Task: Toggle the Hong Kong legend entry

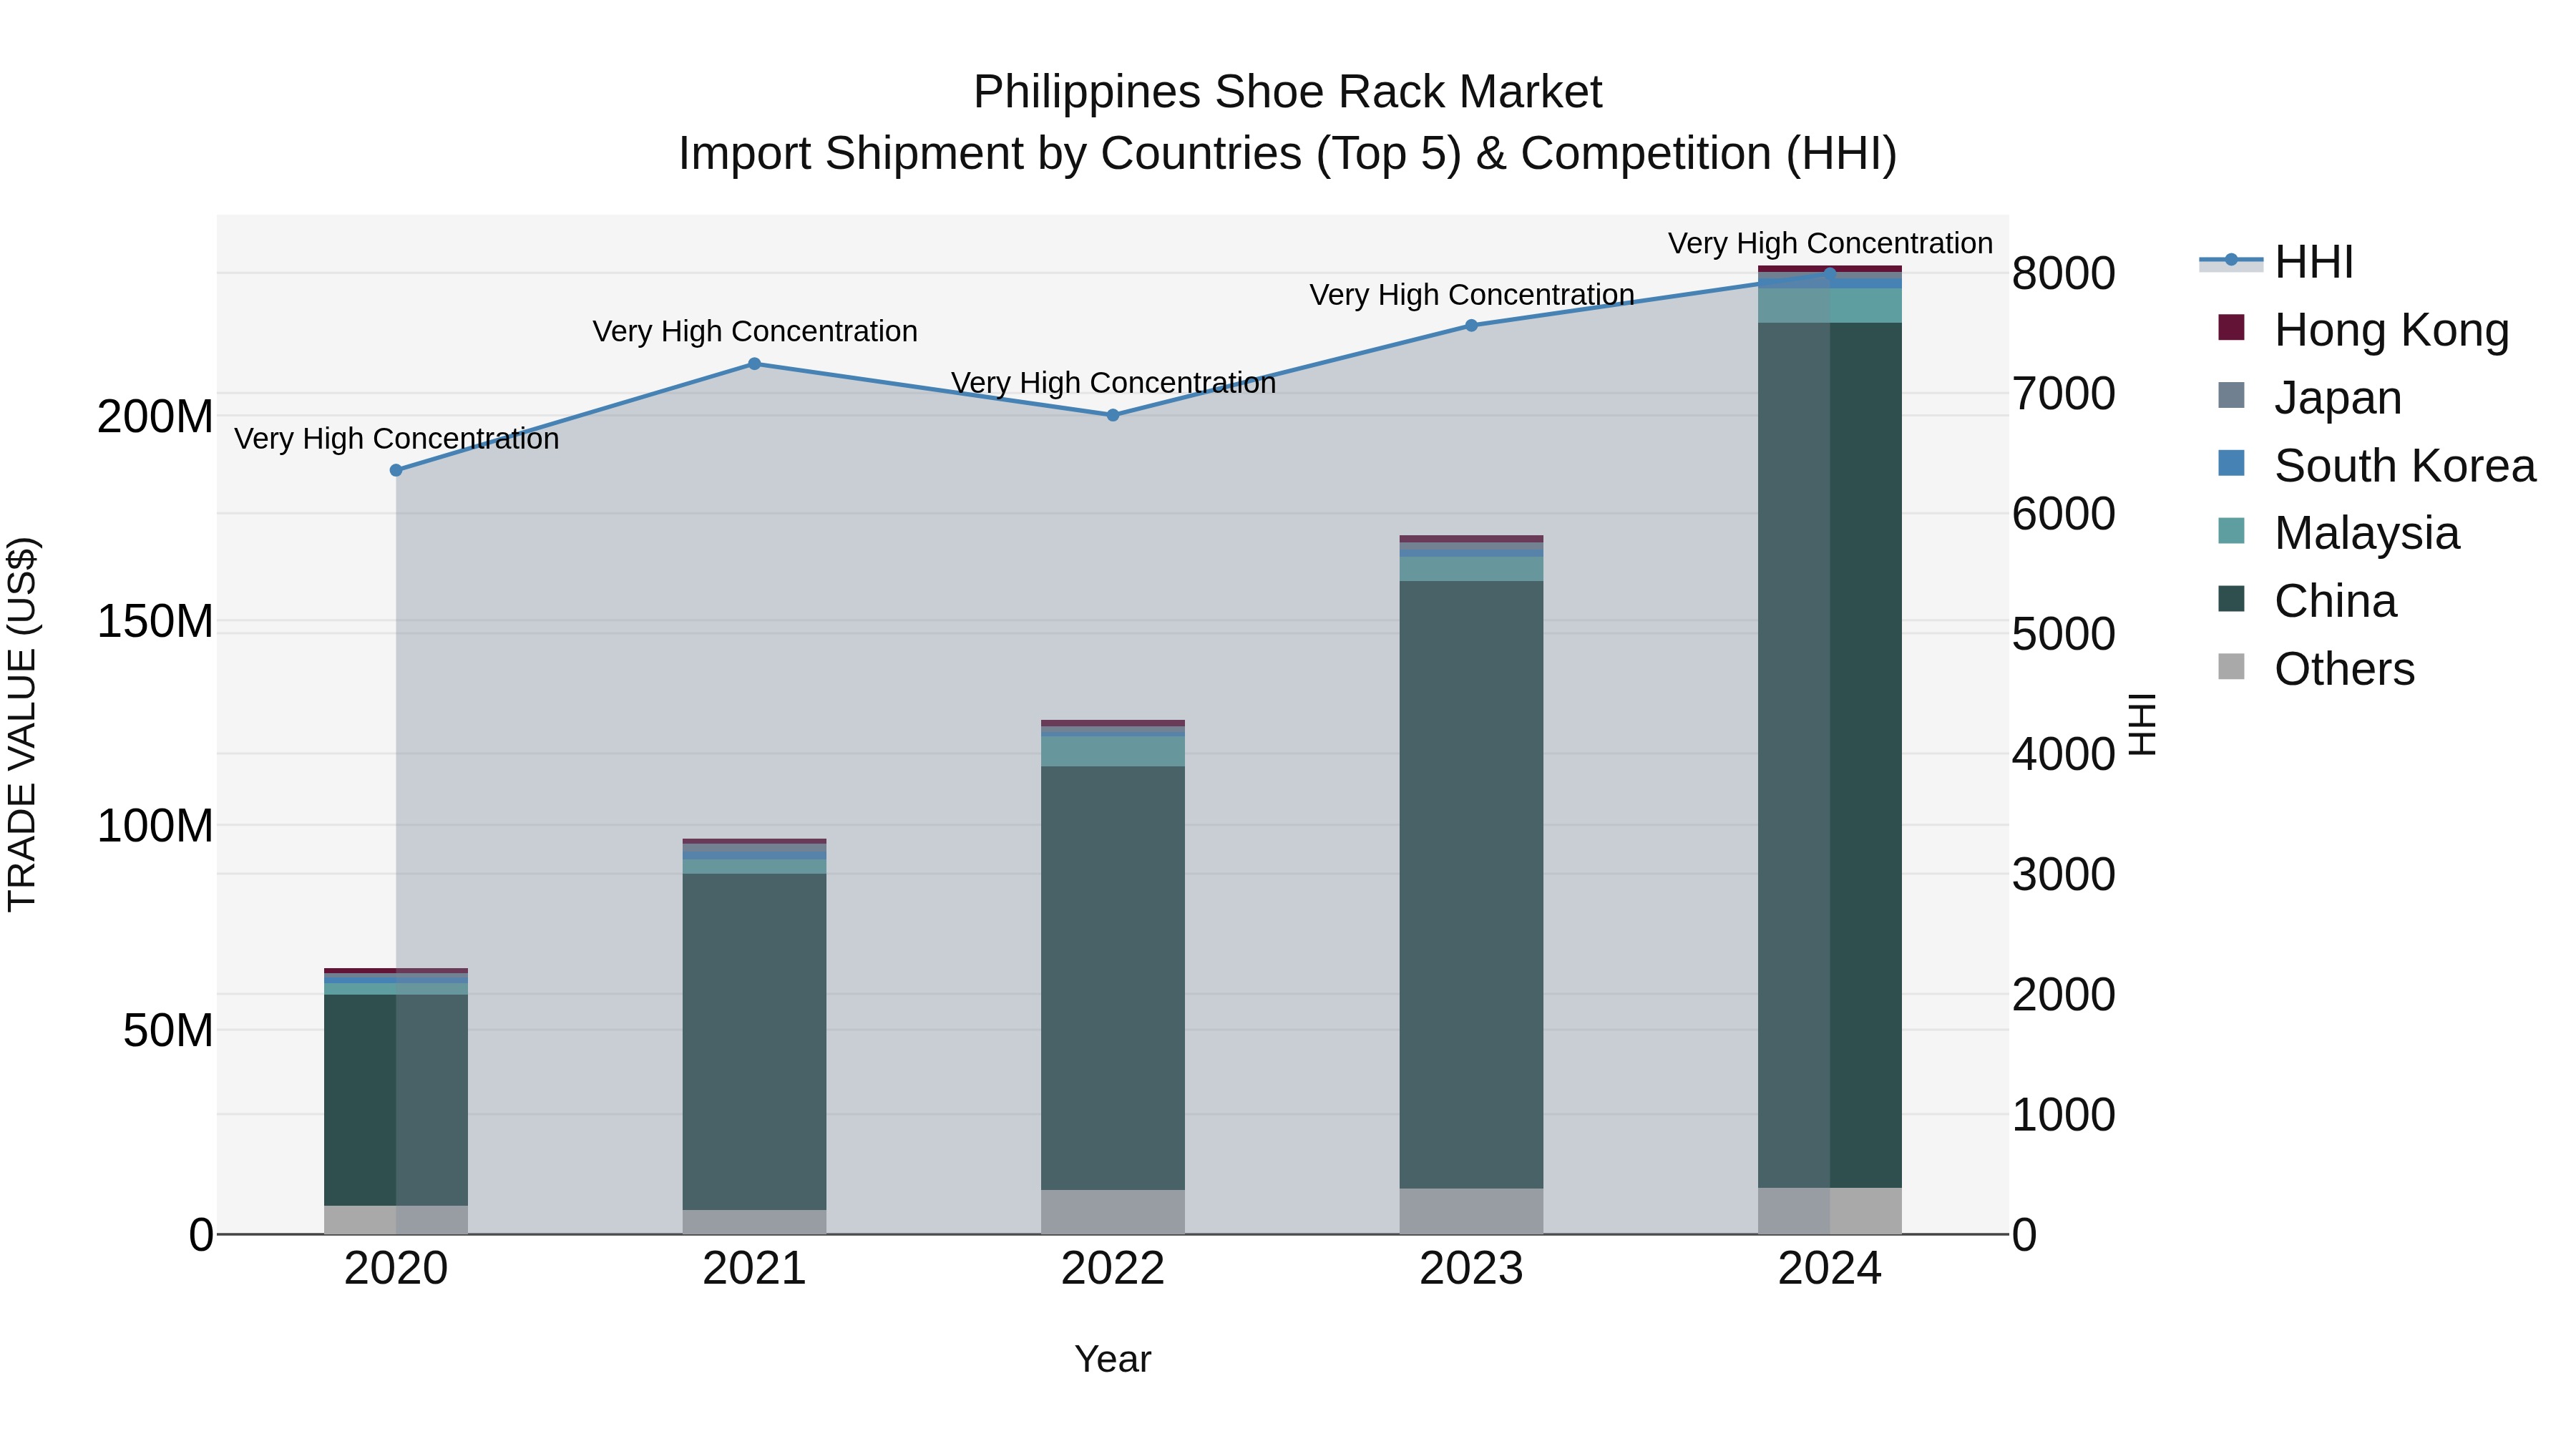Action: point(2363,330)
